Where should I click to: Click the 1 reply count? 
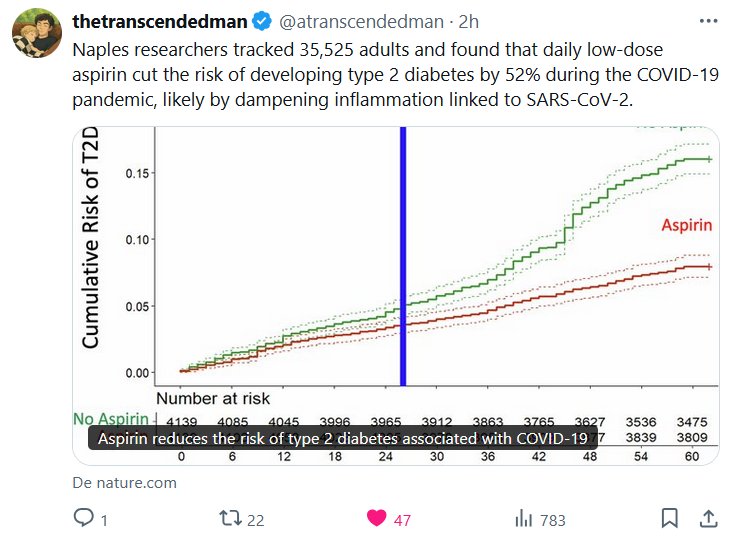(104, 519)
